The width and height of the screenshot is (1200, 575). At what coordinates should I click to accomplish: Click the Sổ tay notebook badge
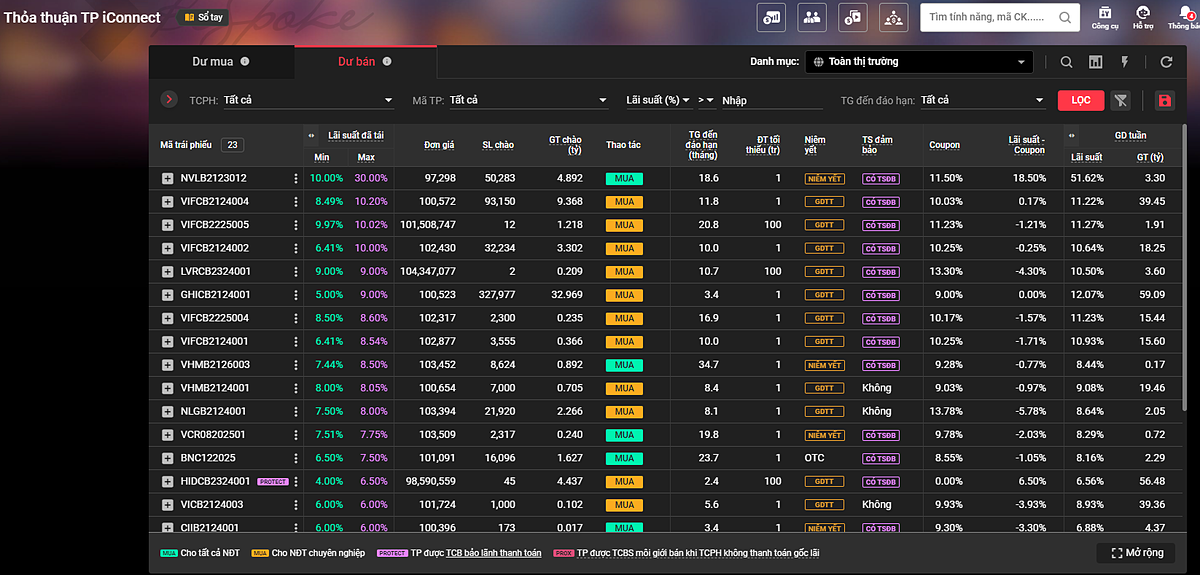click(x=203, y=17)
